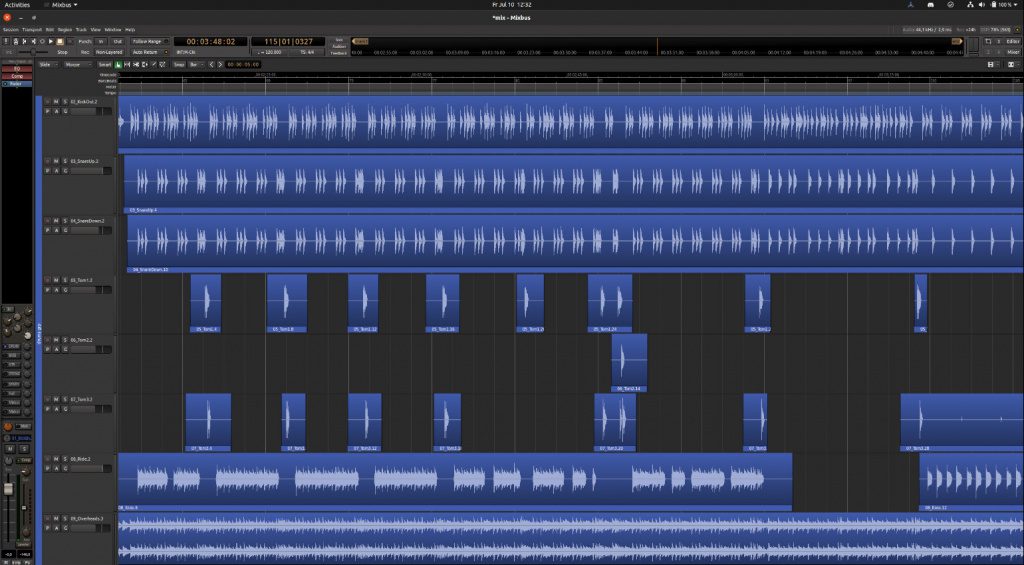Click the bars-beats clock 115|01|0327
This screenshot has width=1024, height=565.
288,41
